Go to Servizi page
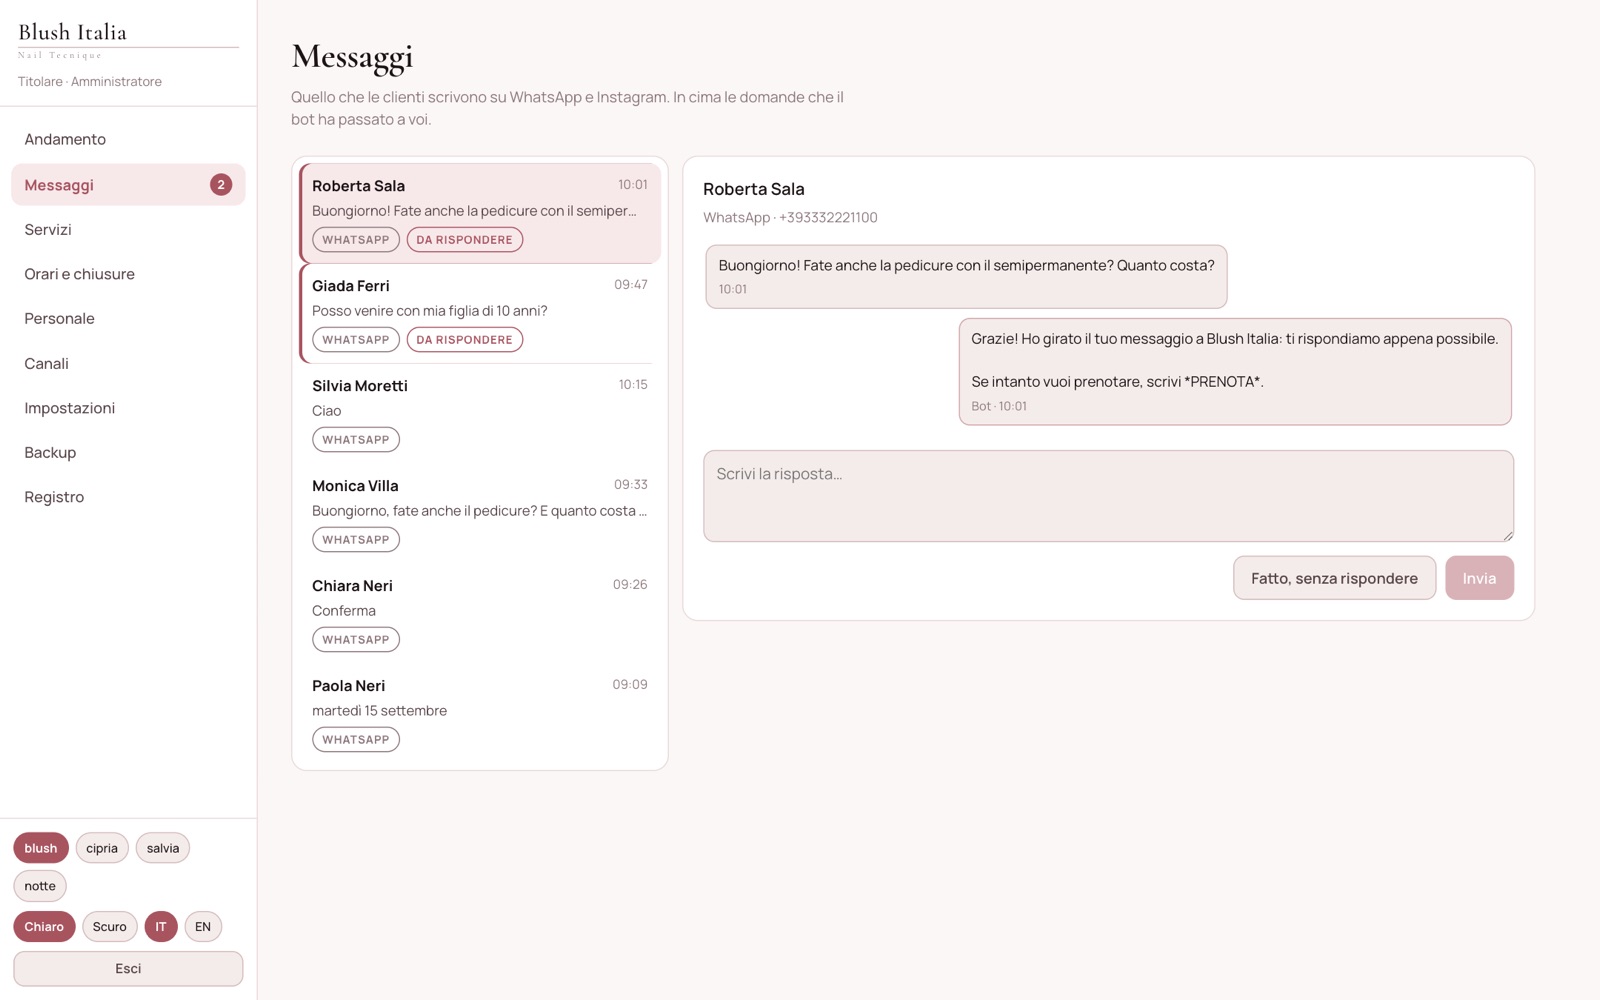The height and width of the screenshot is (1000, 1600). [x=128, y=229]
